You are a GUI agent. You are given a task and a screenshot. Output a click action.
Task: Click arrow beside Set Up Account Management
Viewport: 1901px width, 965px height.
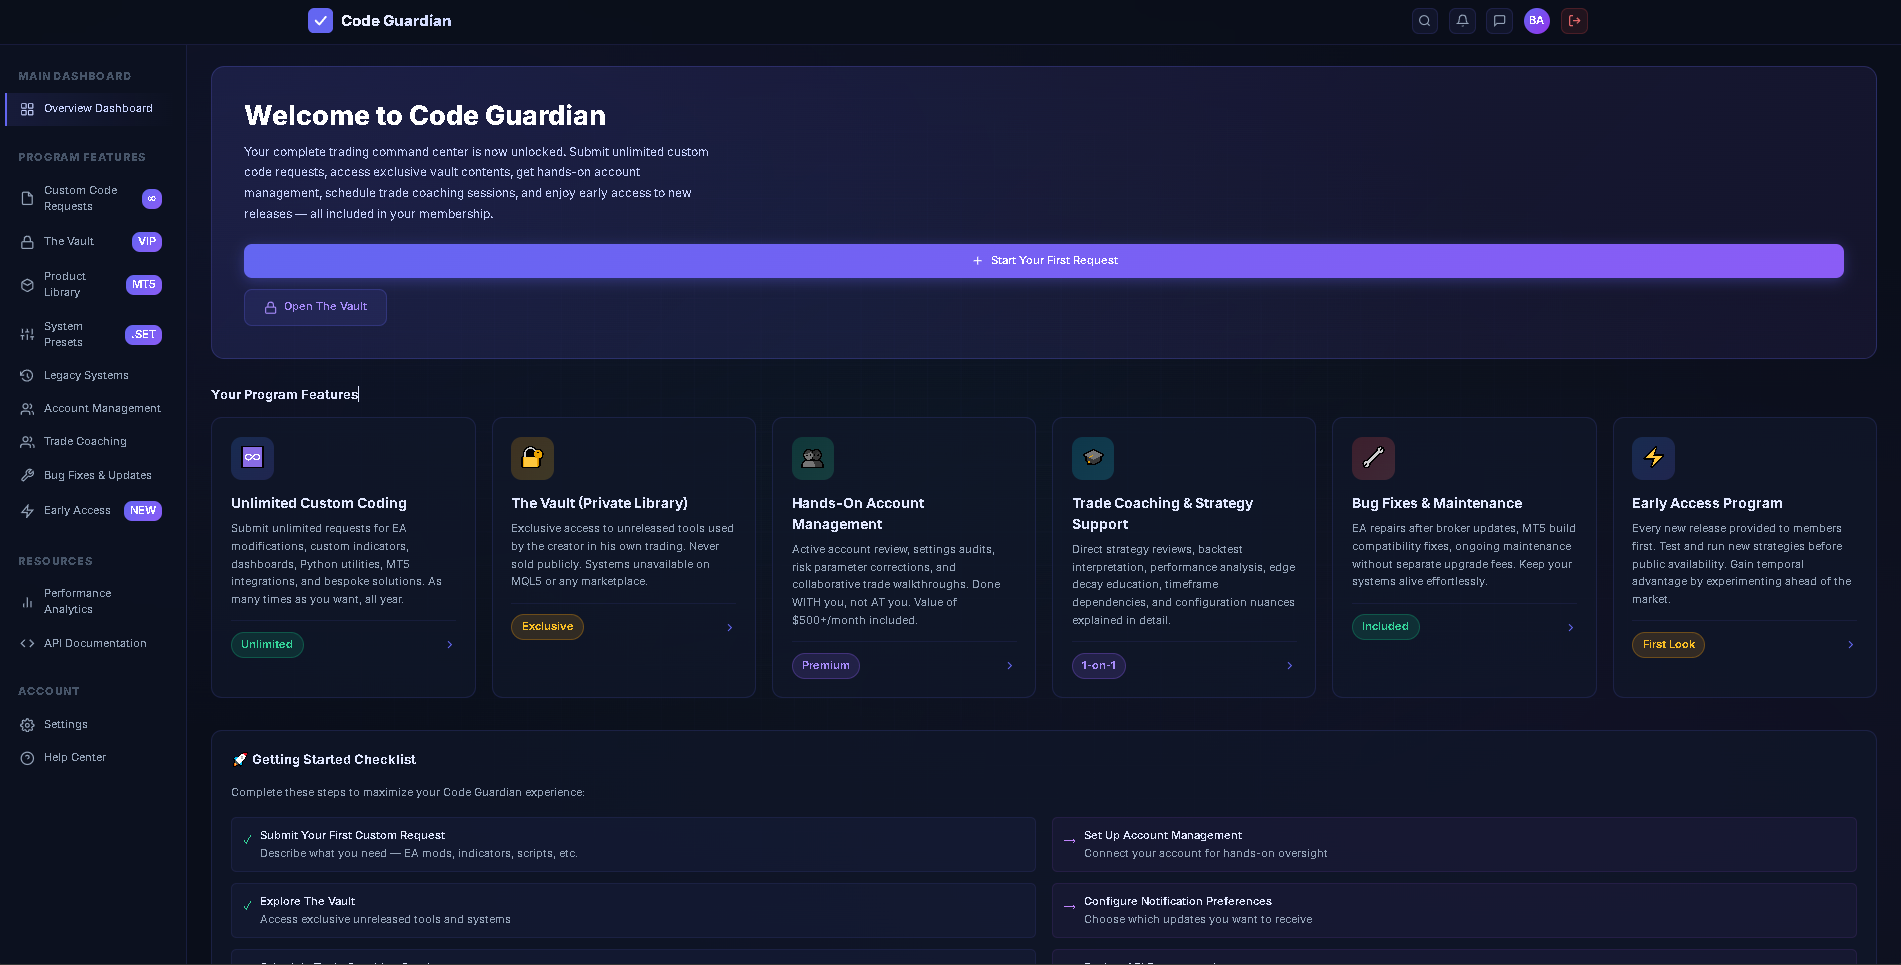tap(1069, 841)
